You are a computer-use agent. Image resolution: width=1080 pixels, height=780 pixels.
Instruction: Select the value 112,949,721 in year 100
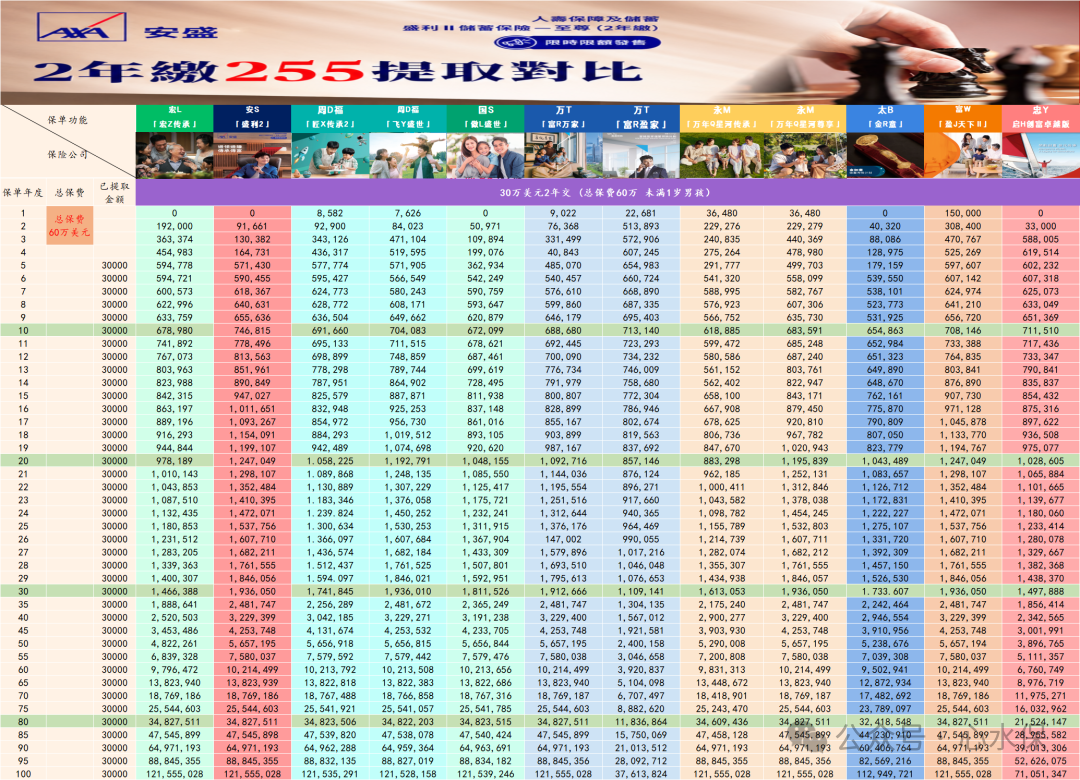pyautogui.click(x=885, y=774)
